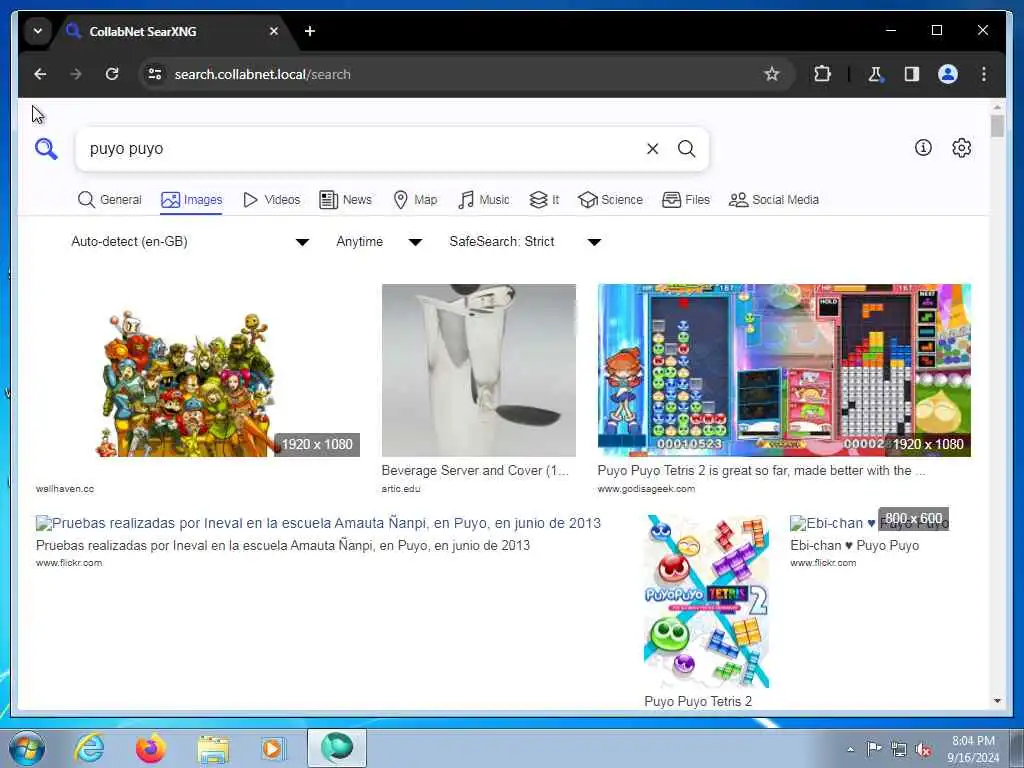Show hidden system tray icons
Image resolution: width=1024 pixels, height=768 pixels.
point(850,750)
